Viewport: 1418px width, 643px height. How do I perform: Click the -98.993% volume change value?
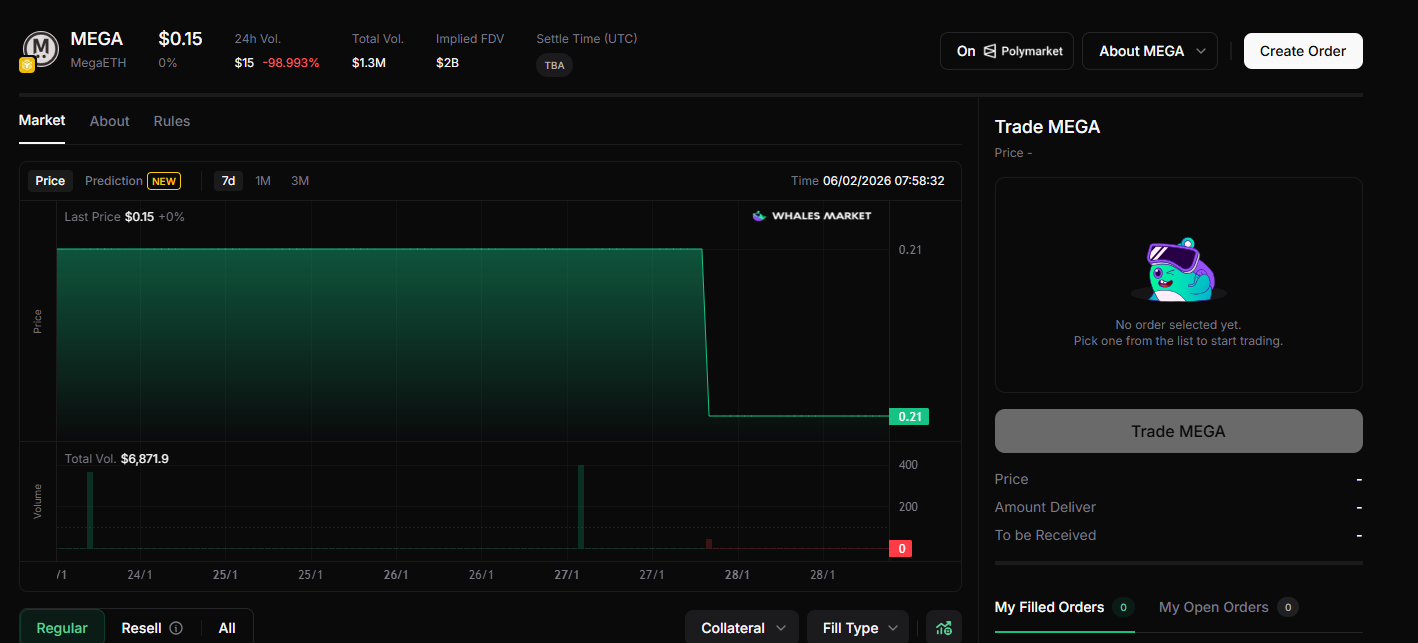coord(291,63)
